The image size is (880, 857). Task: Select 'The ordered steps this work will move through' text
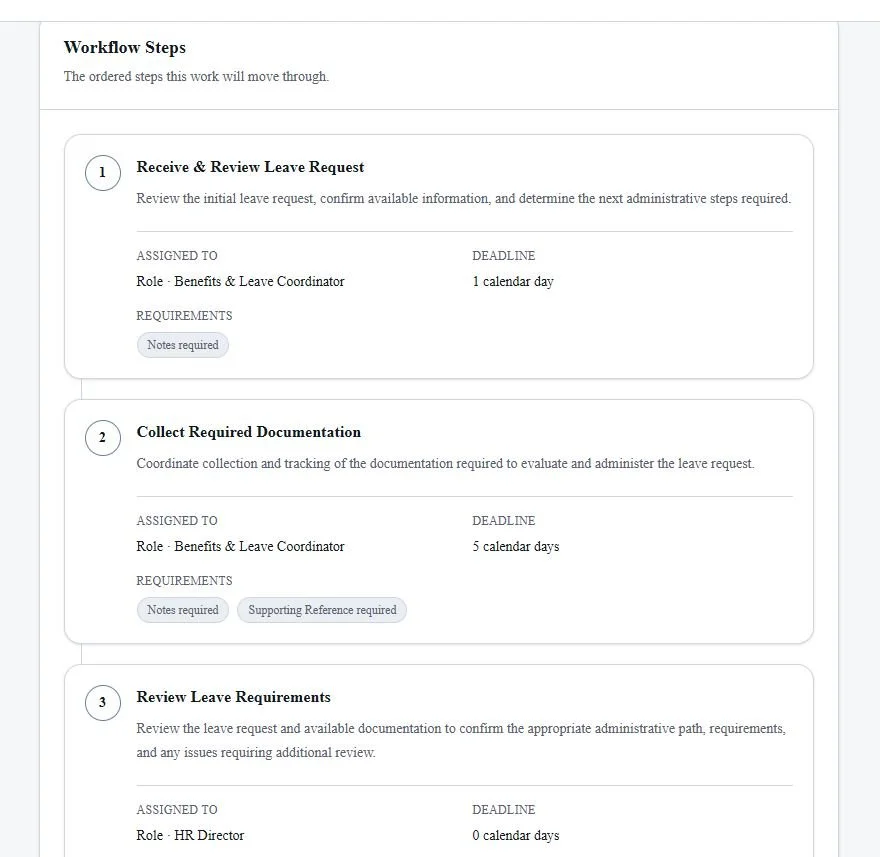click(196, 76)
